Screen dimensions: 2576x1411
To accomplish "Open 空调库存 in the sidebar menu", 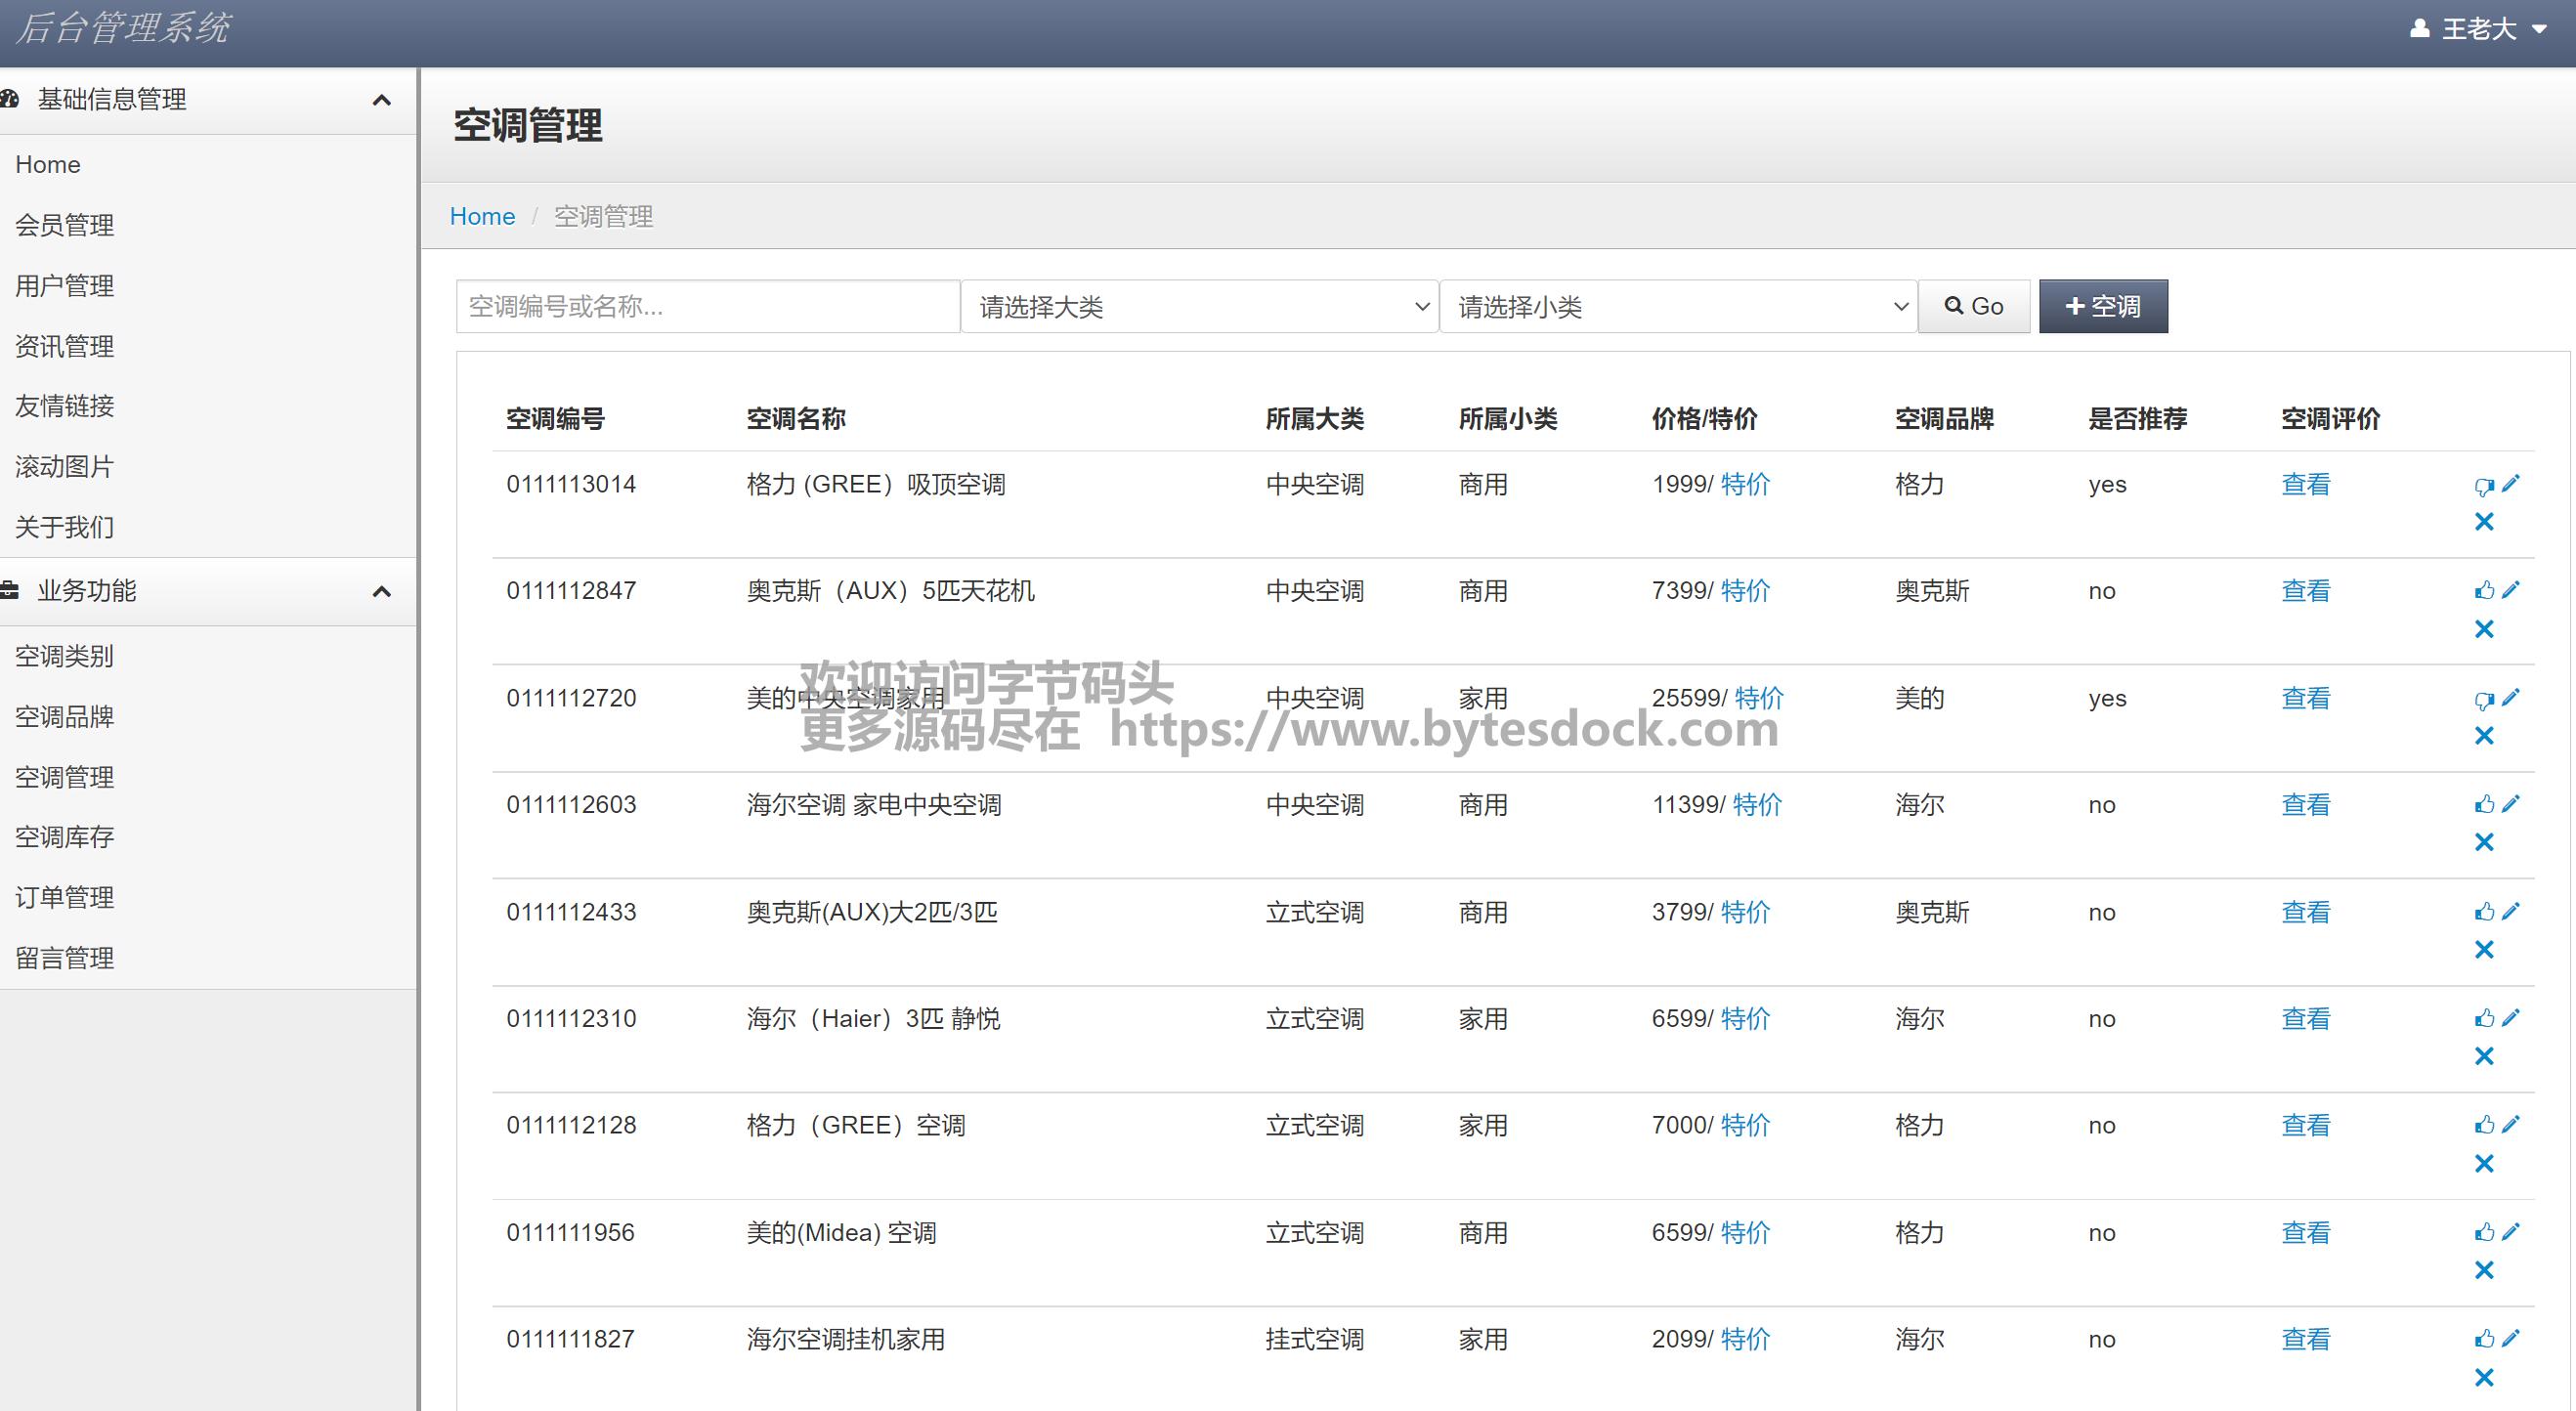I will click(x=65, y=837).
